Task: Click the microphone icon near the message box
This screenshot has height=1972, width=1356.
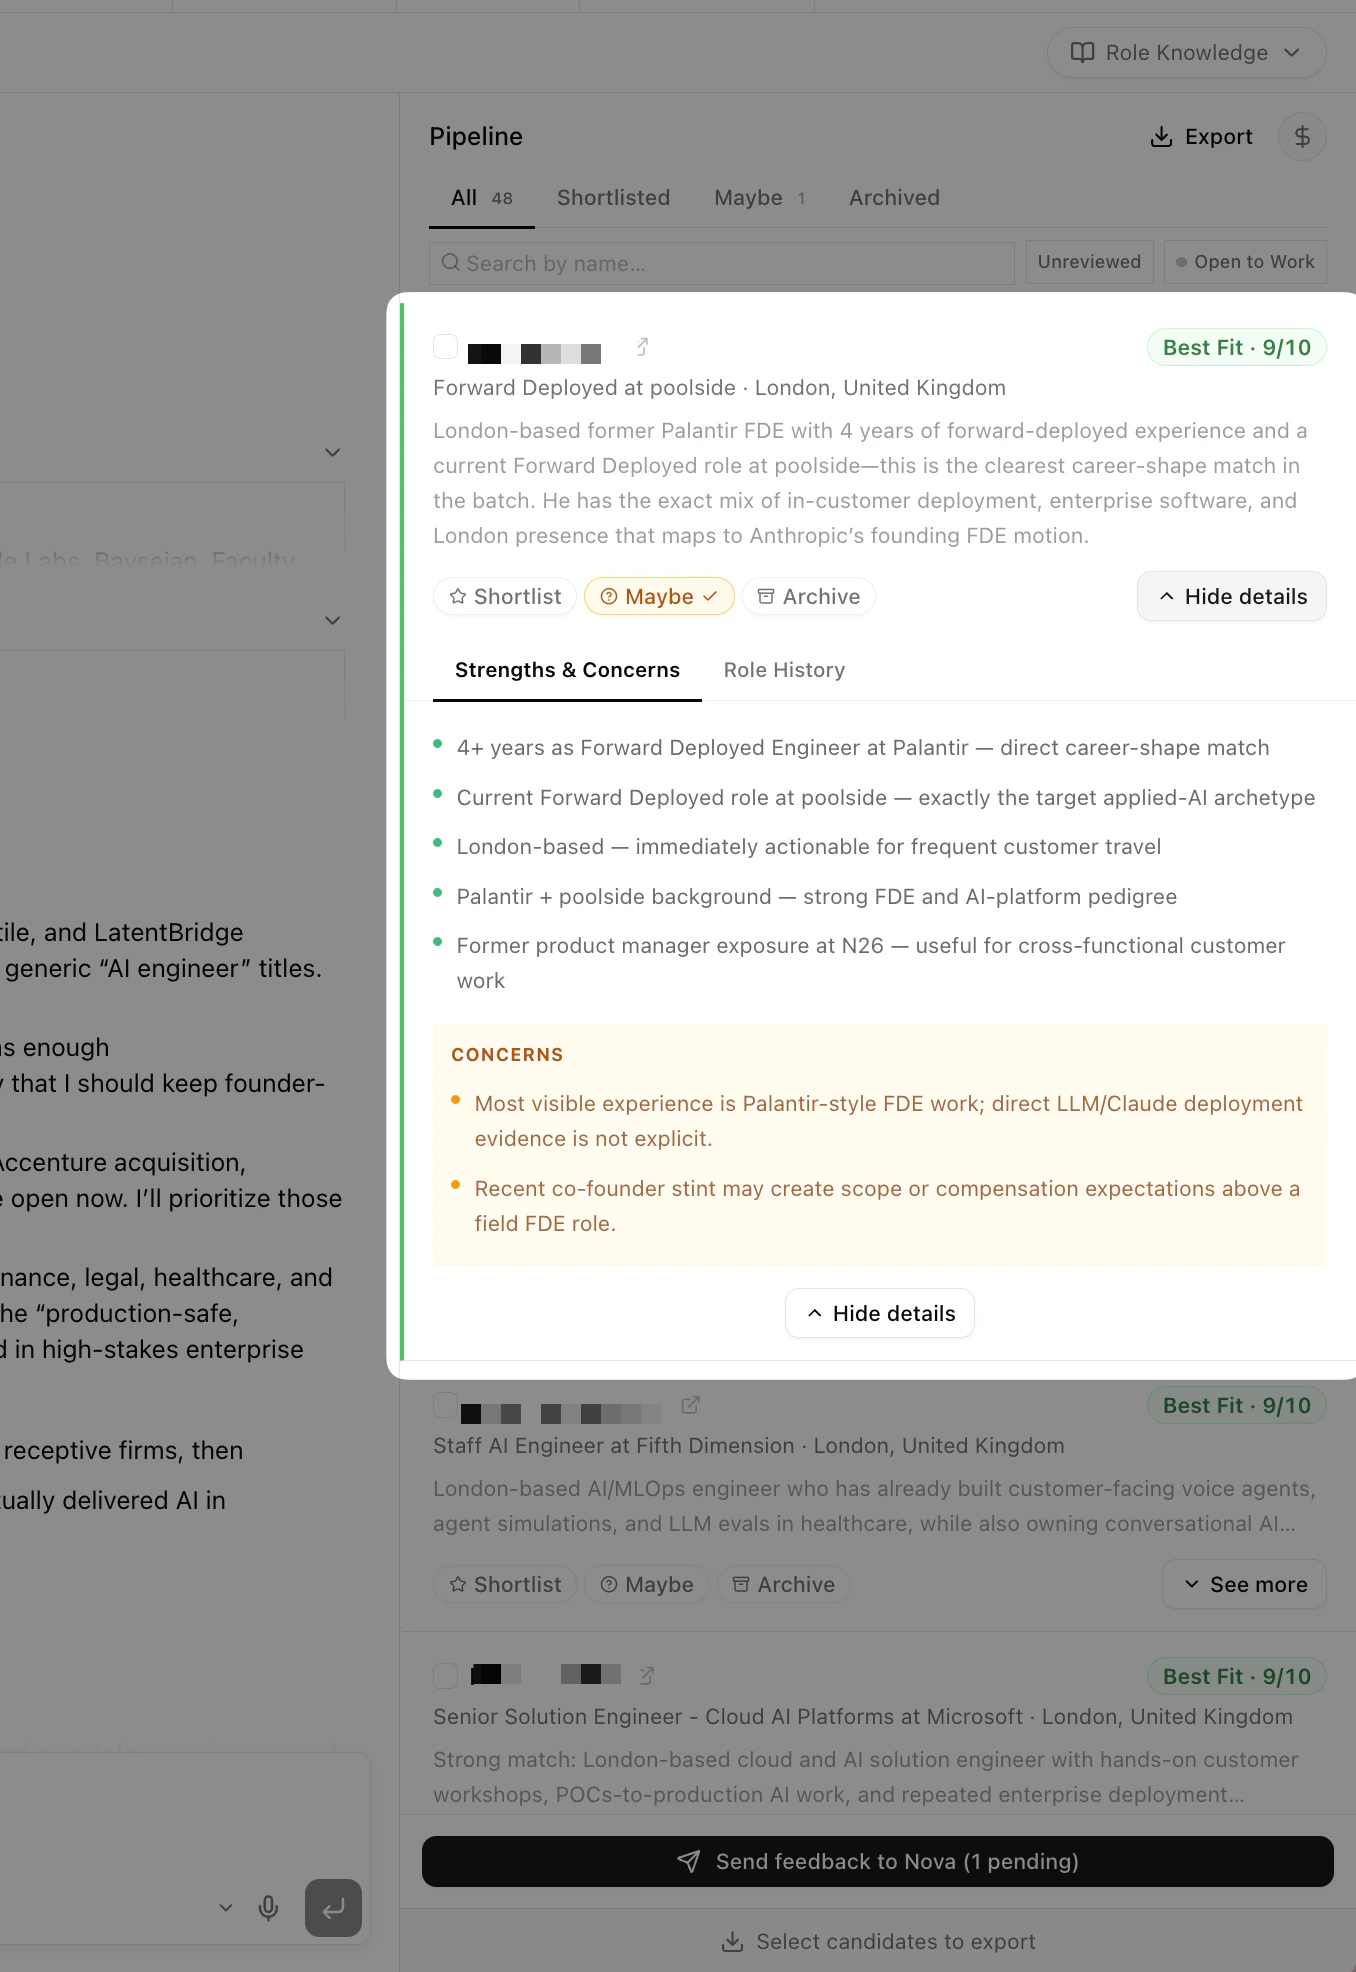Action: coord(268,1907)
